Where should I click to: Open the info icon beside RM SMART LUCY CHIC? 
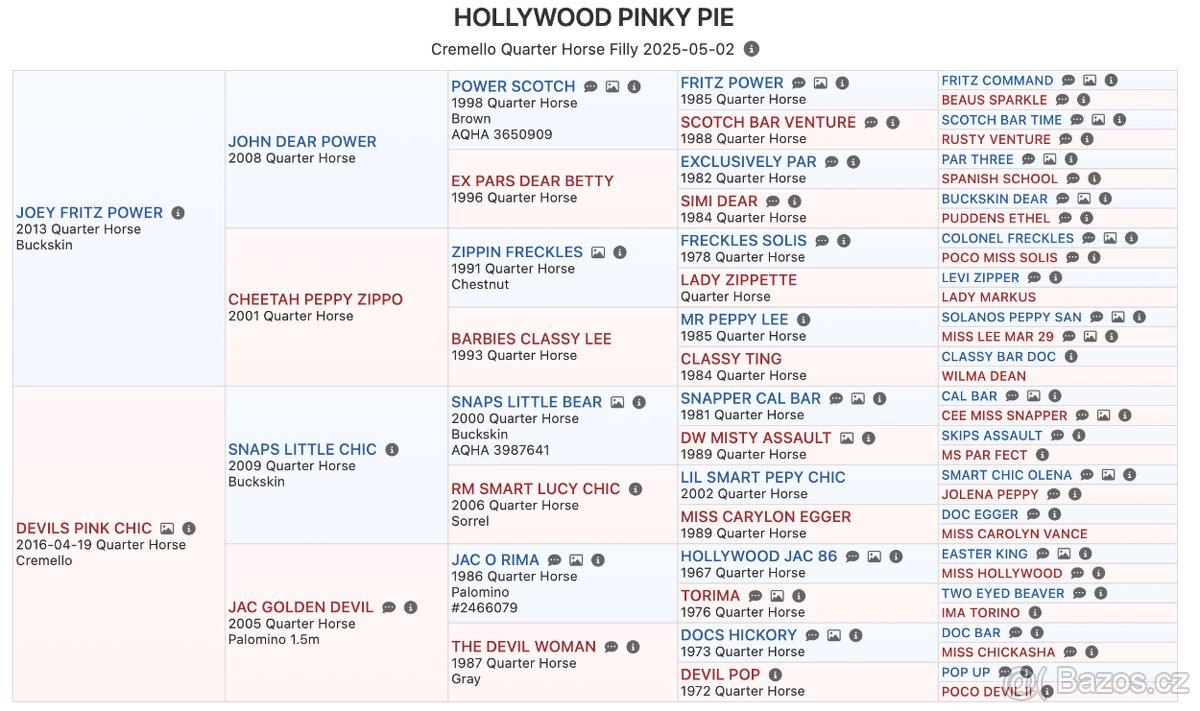(x=635, y=489)
